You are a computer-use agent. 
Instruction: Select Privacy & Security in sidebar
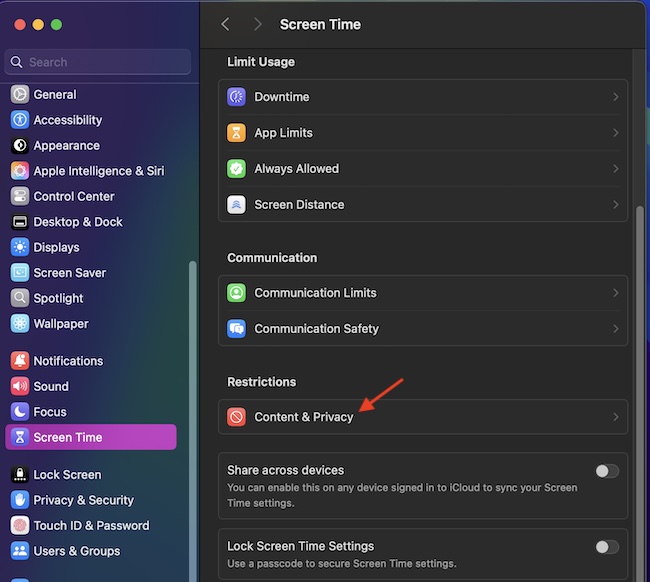[83, 500]
